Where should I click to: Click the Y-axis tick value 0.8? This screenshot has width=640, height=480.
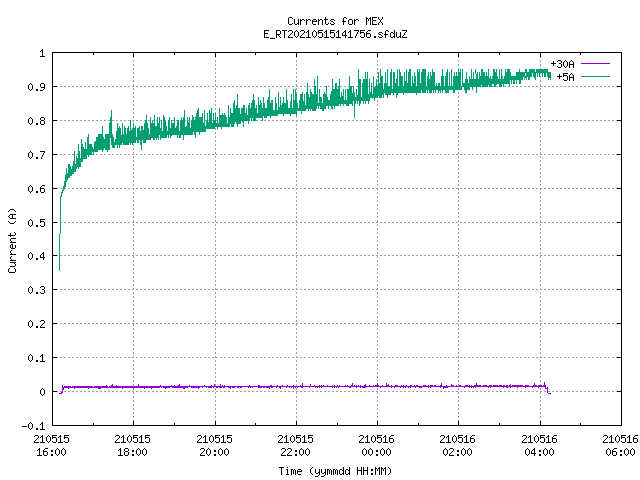pos(36,121)
